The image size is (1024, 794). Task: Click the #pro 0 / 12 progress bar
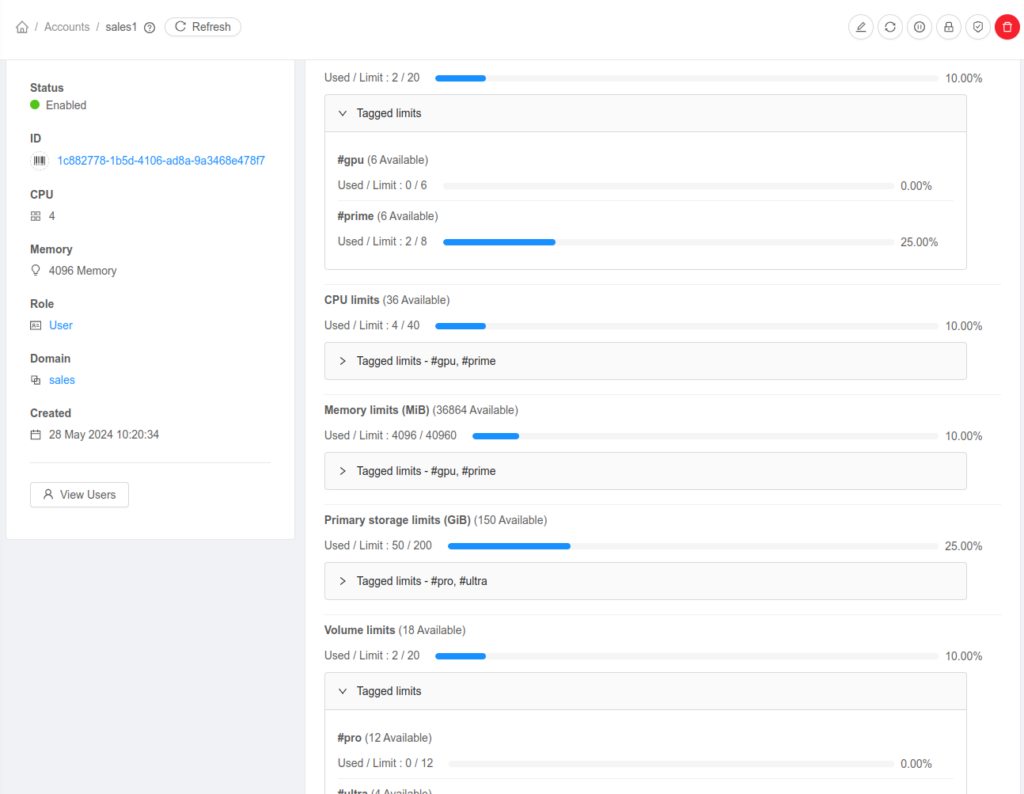[x=671, y=763]
